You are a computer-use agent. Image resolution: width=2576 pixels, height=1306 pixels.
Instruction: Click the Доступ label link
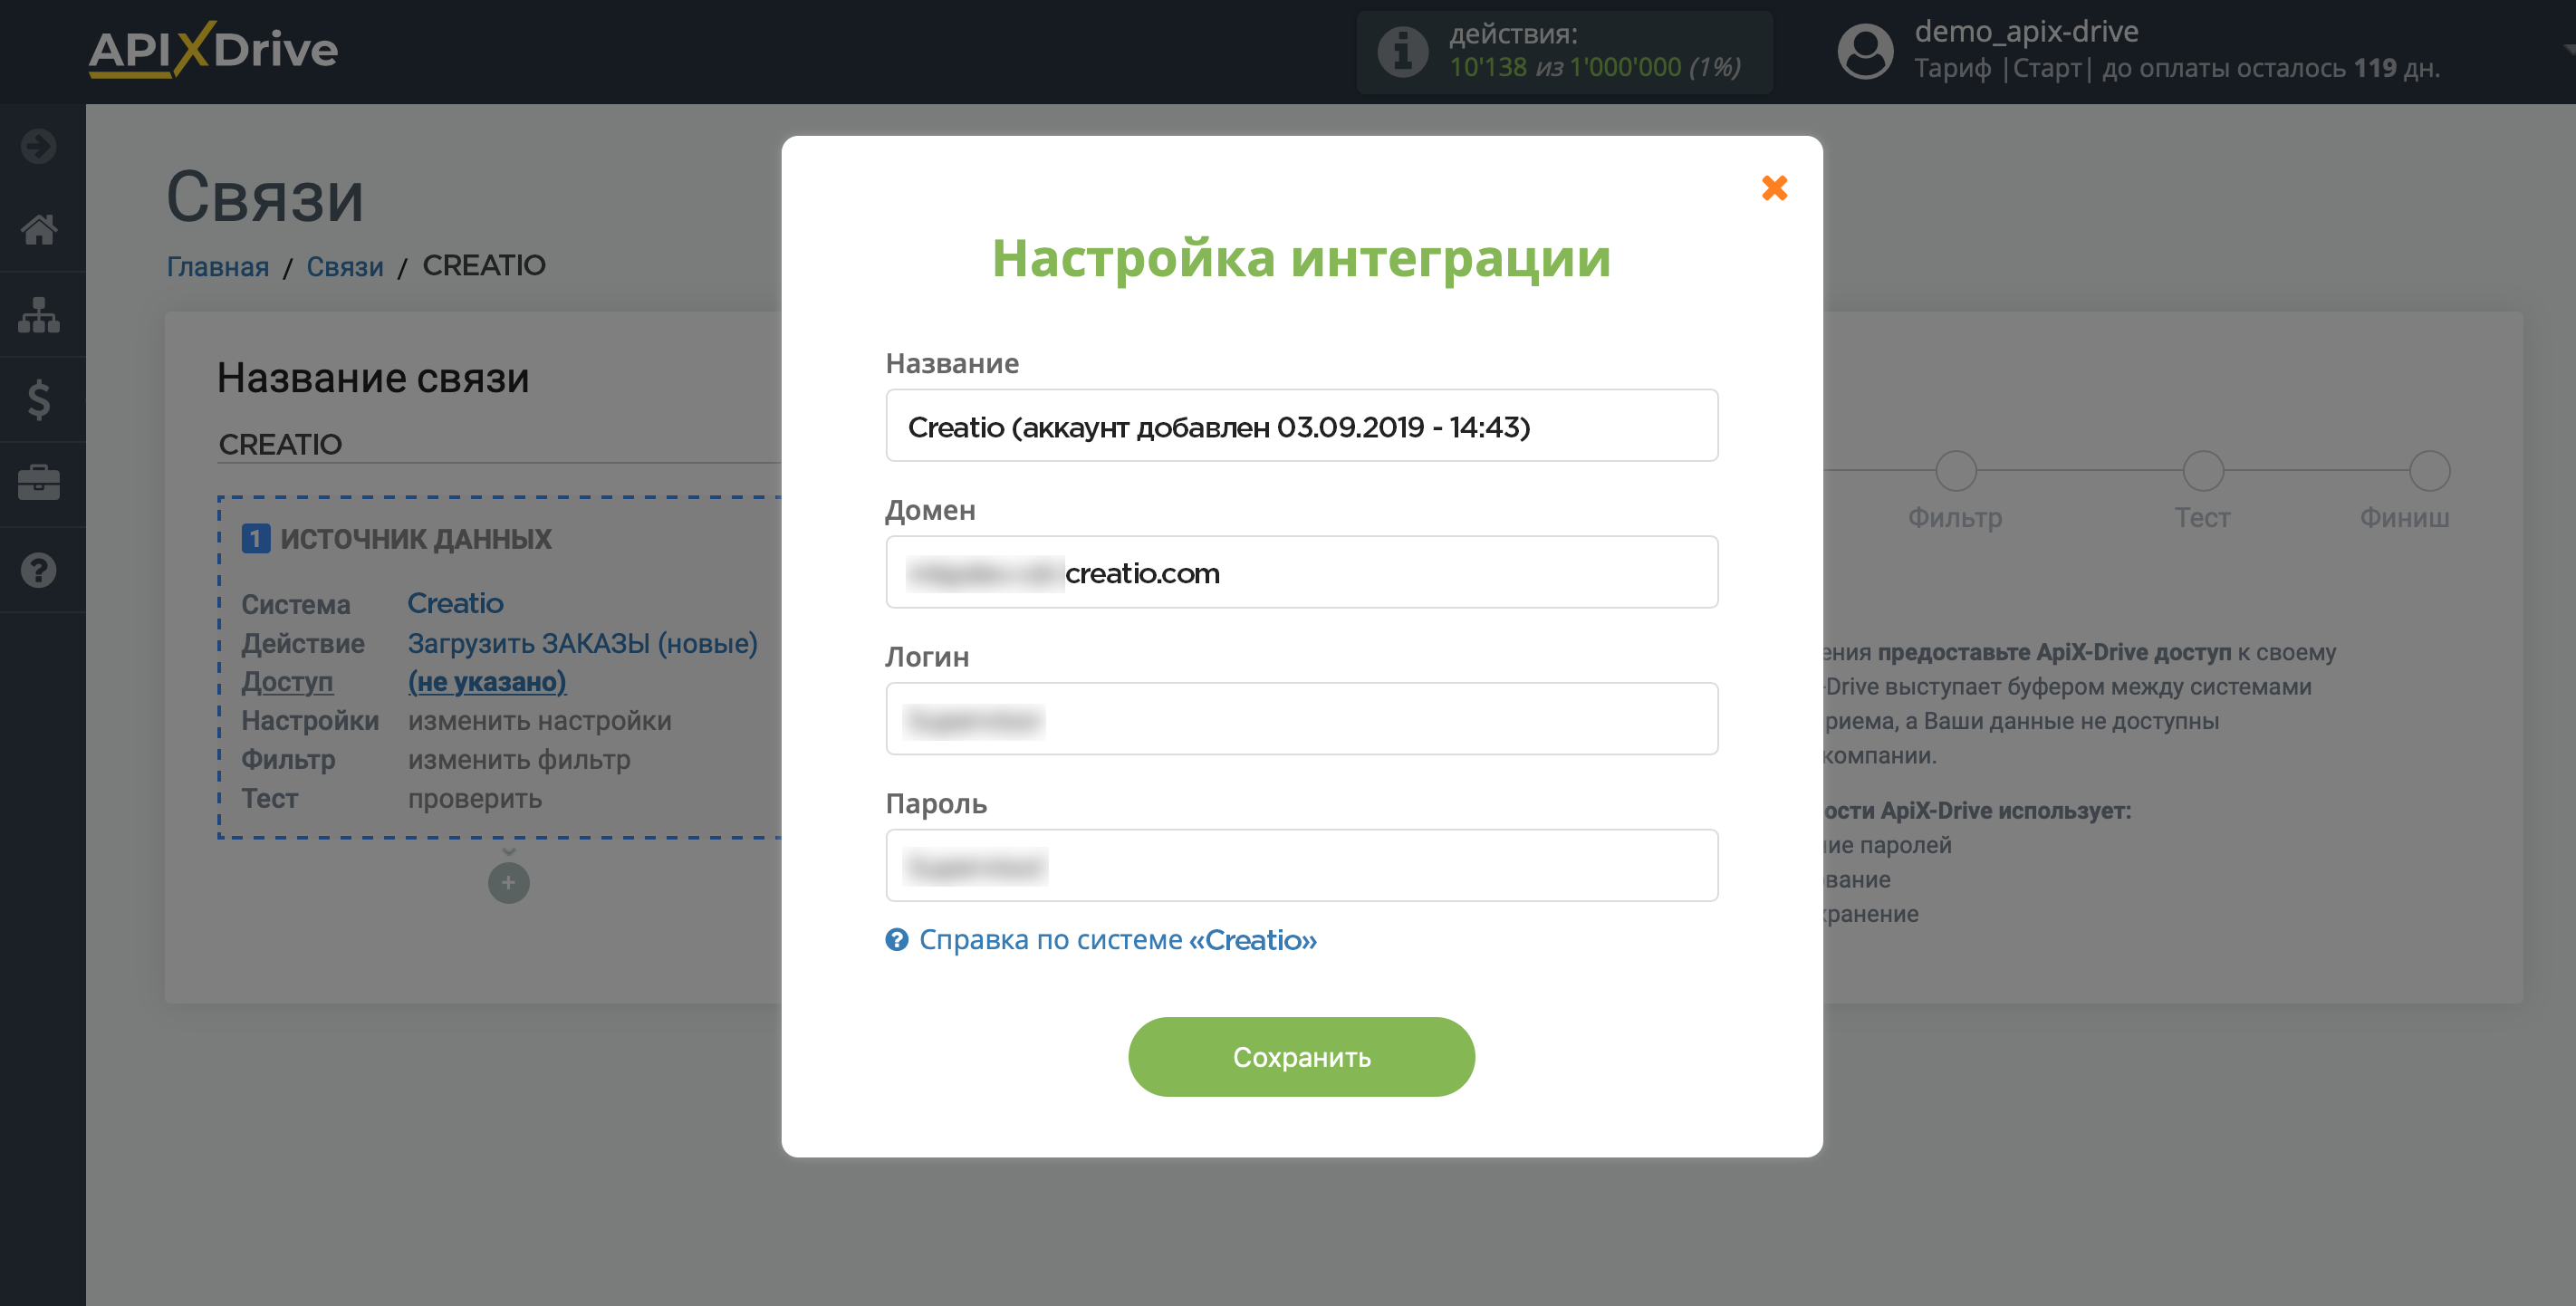tap(287, 682)
